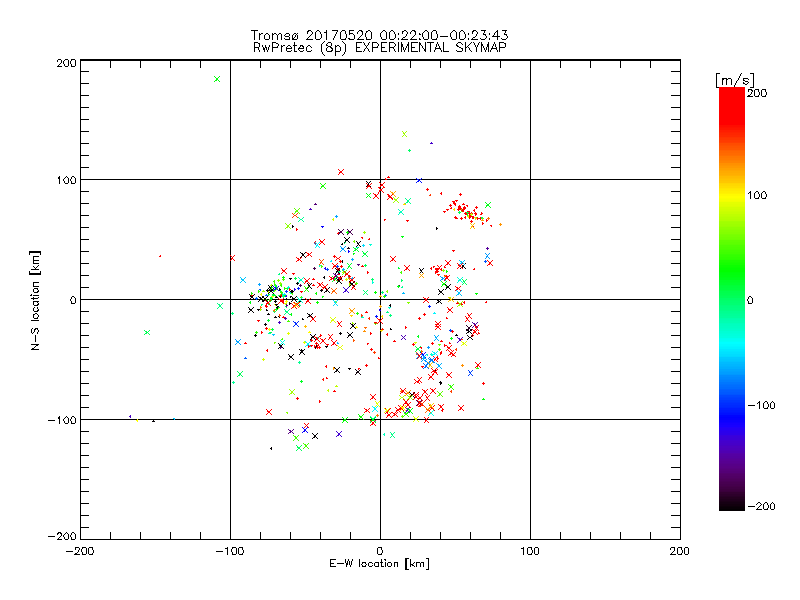Select the lone green X marker near top-left corner
The image size is (800, 600).
[x=217, y=79]
